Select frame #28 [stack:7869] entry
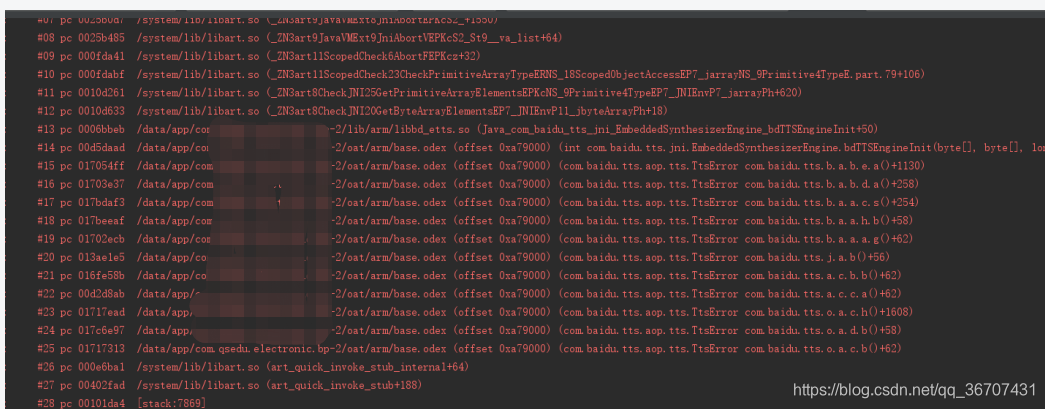This screenshot has width=1045, height=409. [121, 404]
